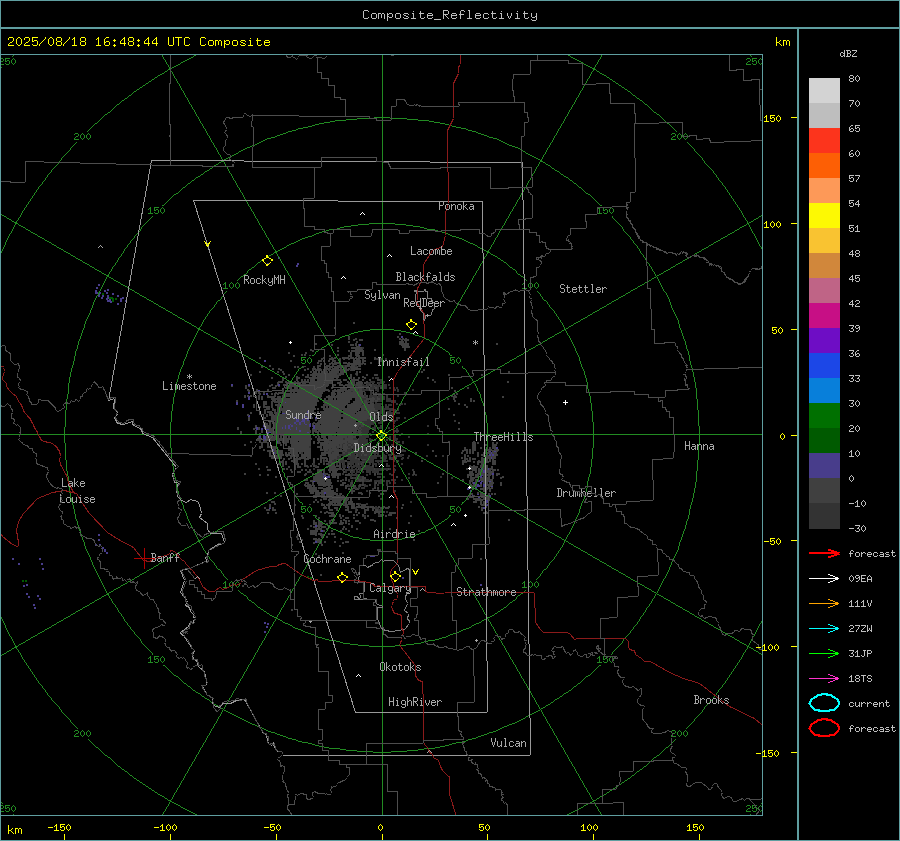The height and width of the screenshot is (841, 900).
Task: Click the dBZ legend heading
Action: 848,54
